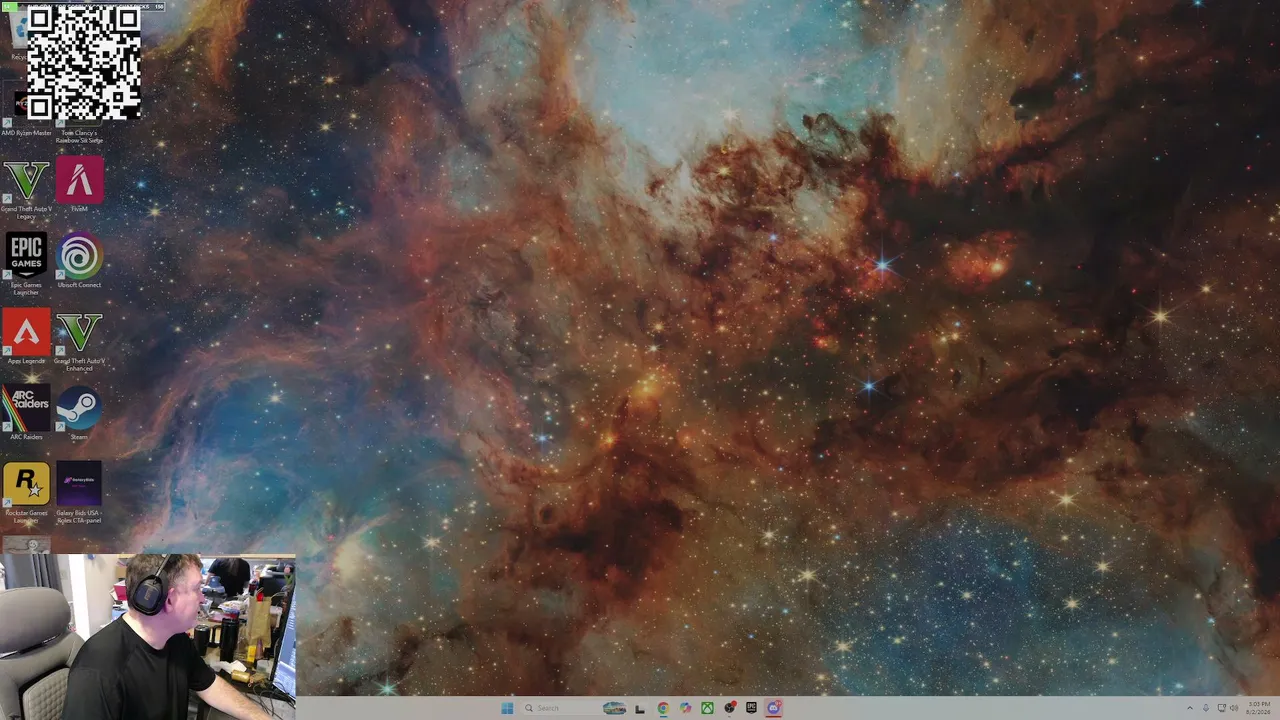Open Epic Games Launcher from the taskbar
This screenshot has height=720, width=1280.
coord(751,708)
